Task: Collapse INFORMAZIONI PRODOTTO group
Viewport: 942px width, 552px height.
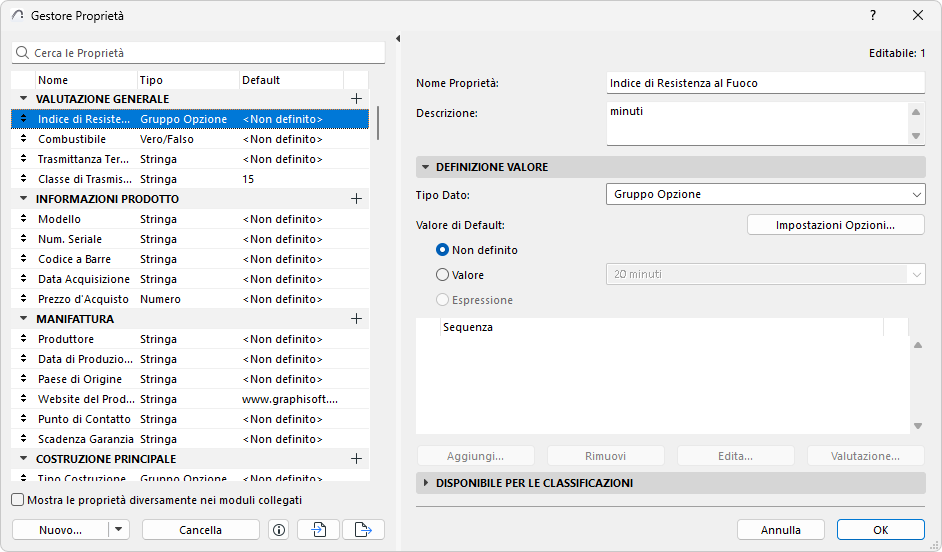Action: (23, 199)
